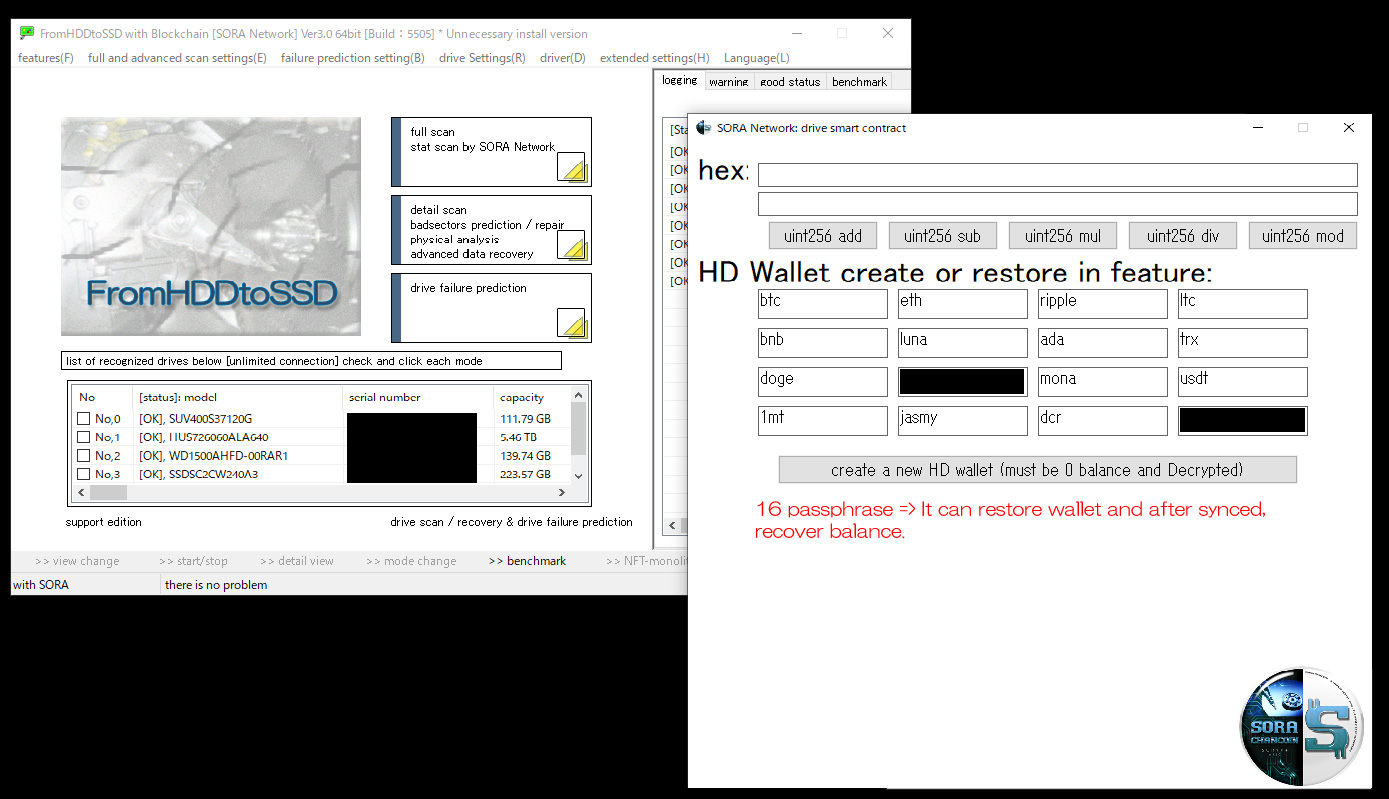This screenshot has width=1389, height=799.
Task: Check the No,1 drive checkbox
Action: click(84, 437)
